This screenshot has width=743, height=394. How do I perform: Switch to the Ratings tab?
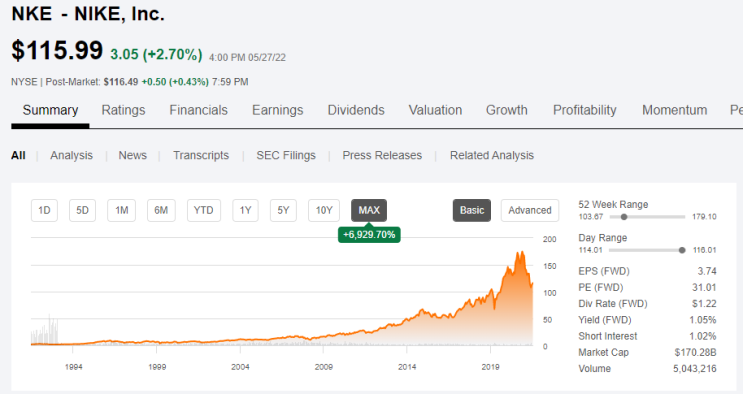(123, 110)
